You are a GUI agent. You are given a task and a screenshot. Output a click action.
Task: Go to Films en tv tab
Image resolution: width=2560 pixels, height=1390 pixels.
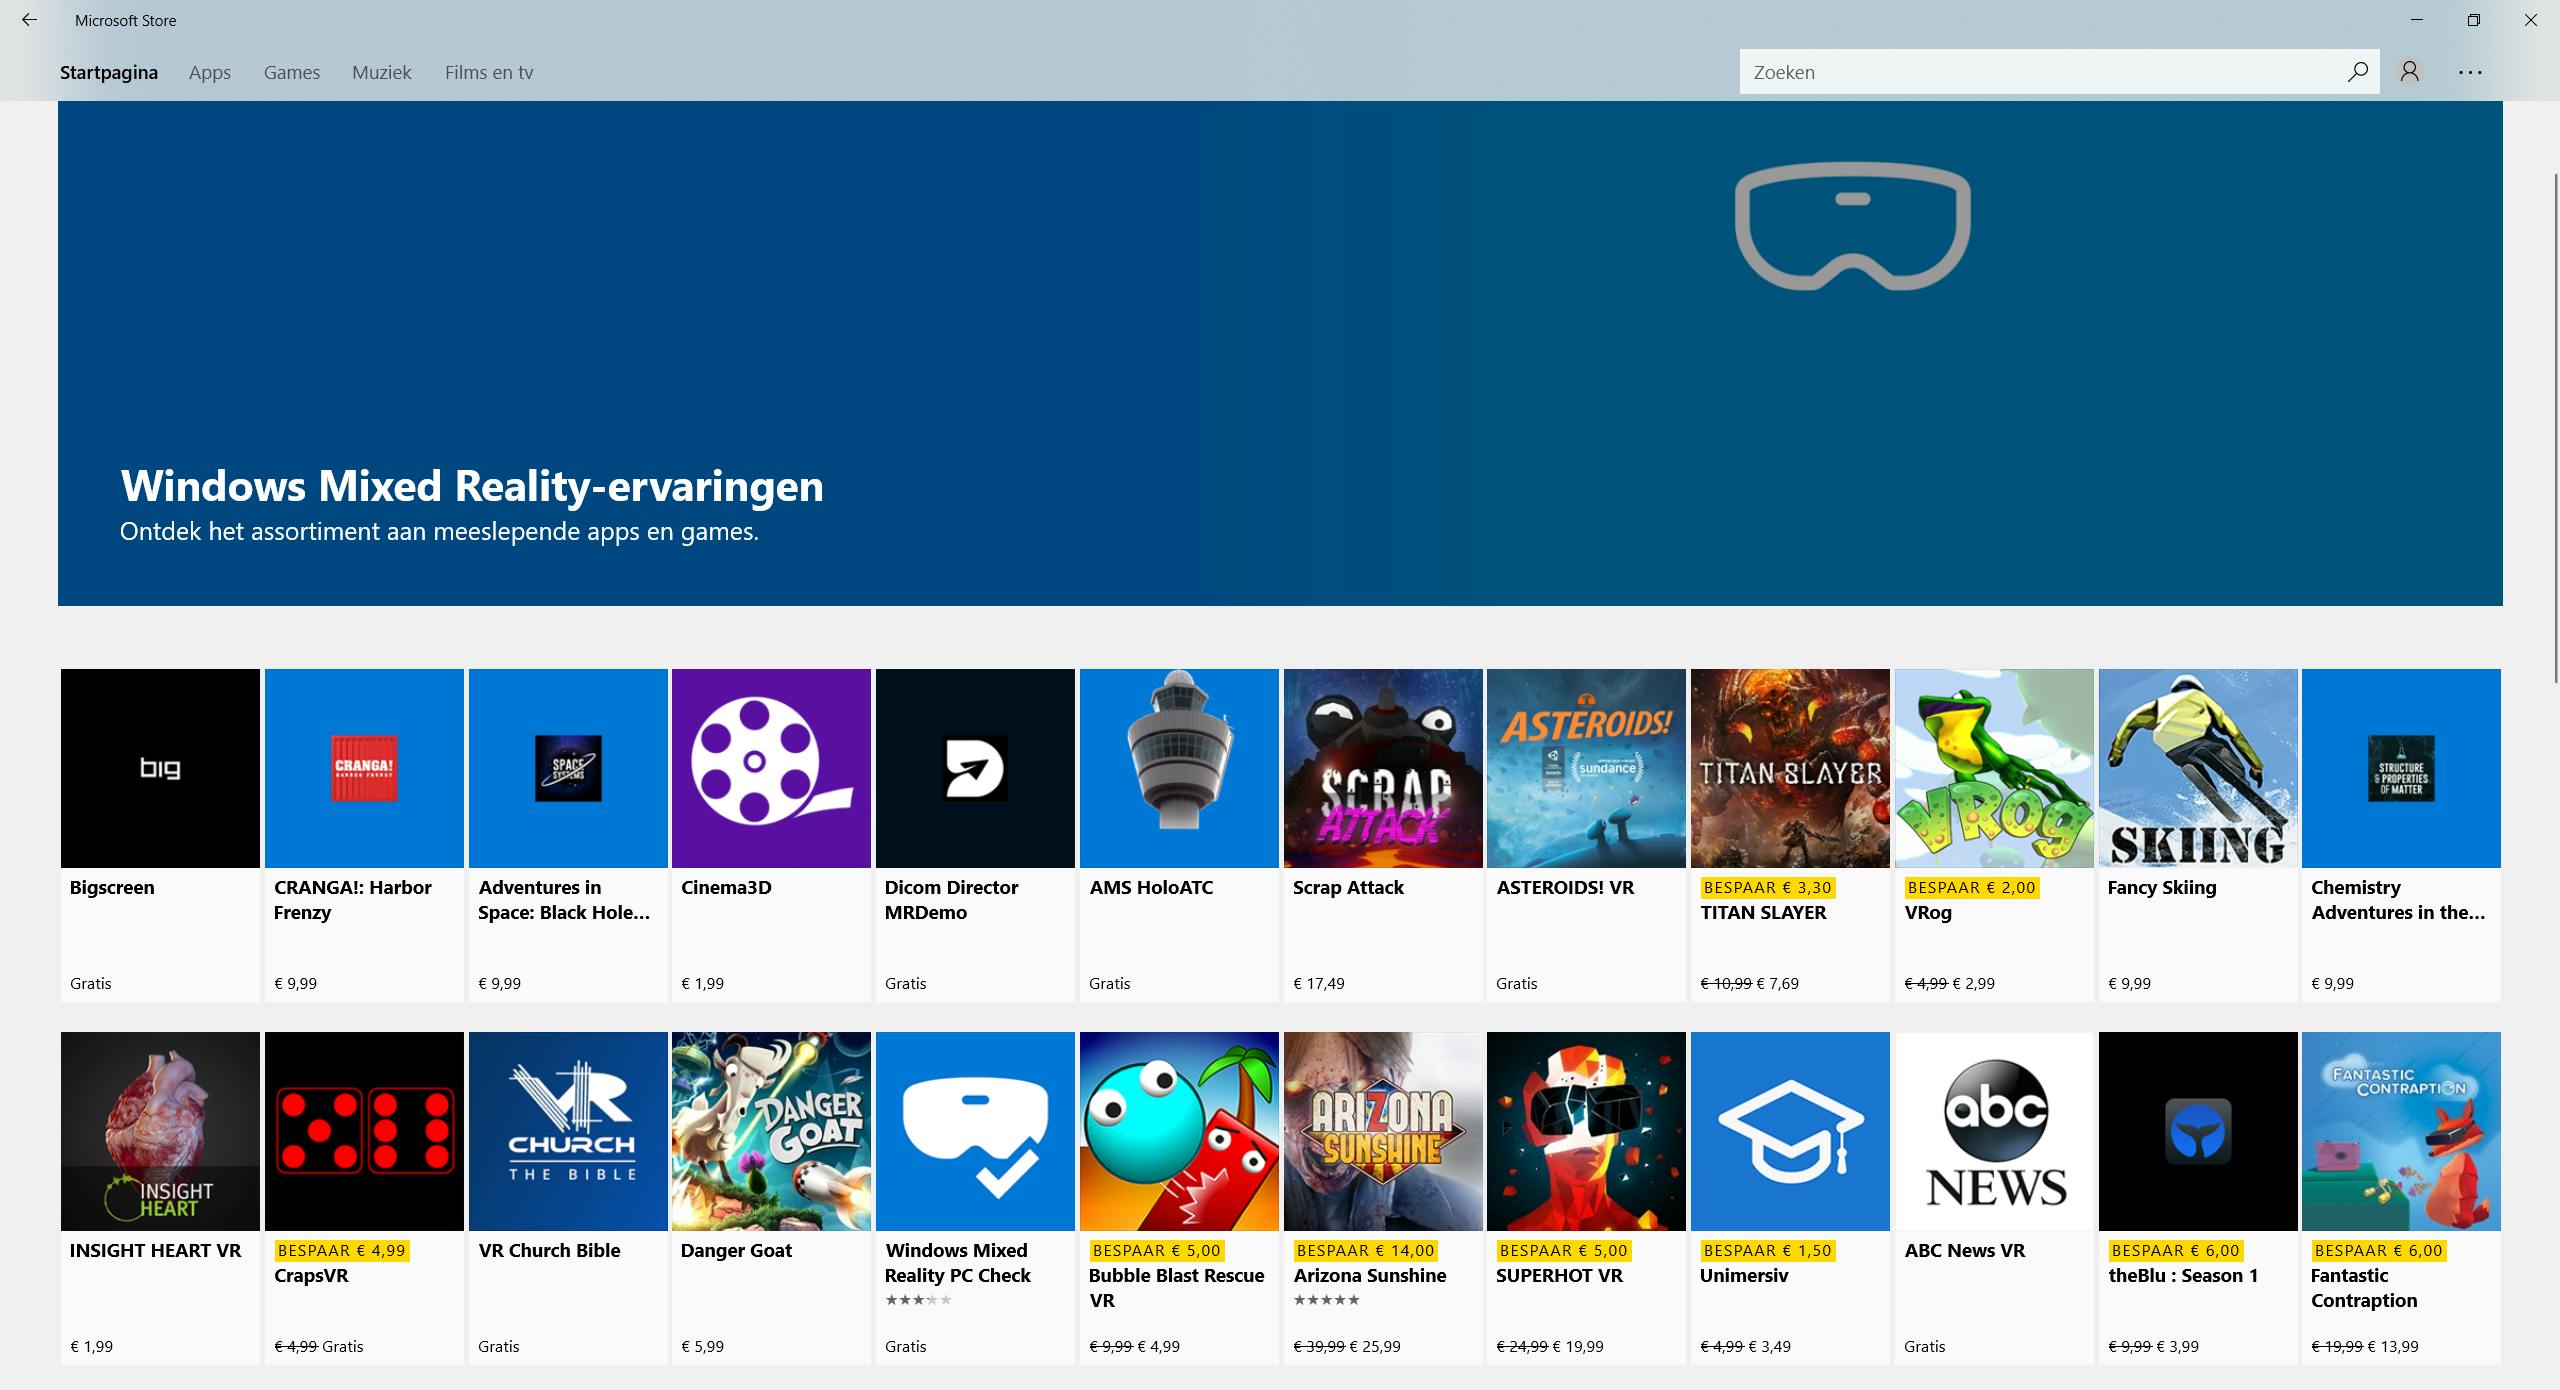click(x=489, y=72)
